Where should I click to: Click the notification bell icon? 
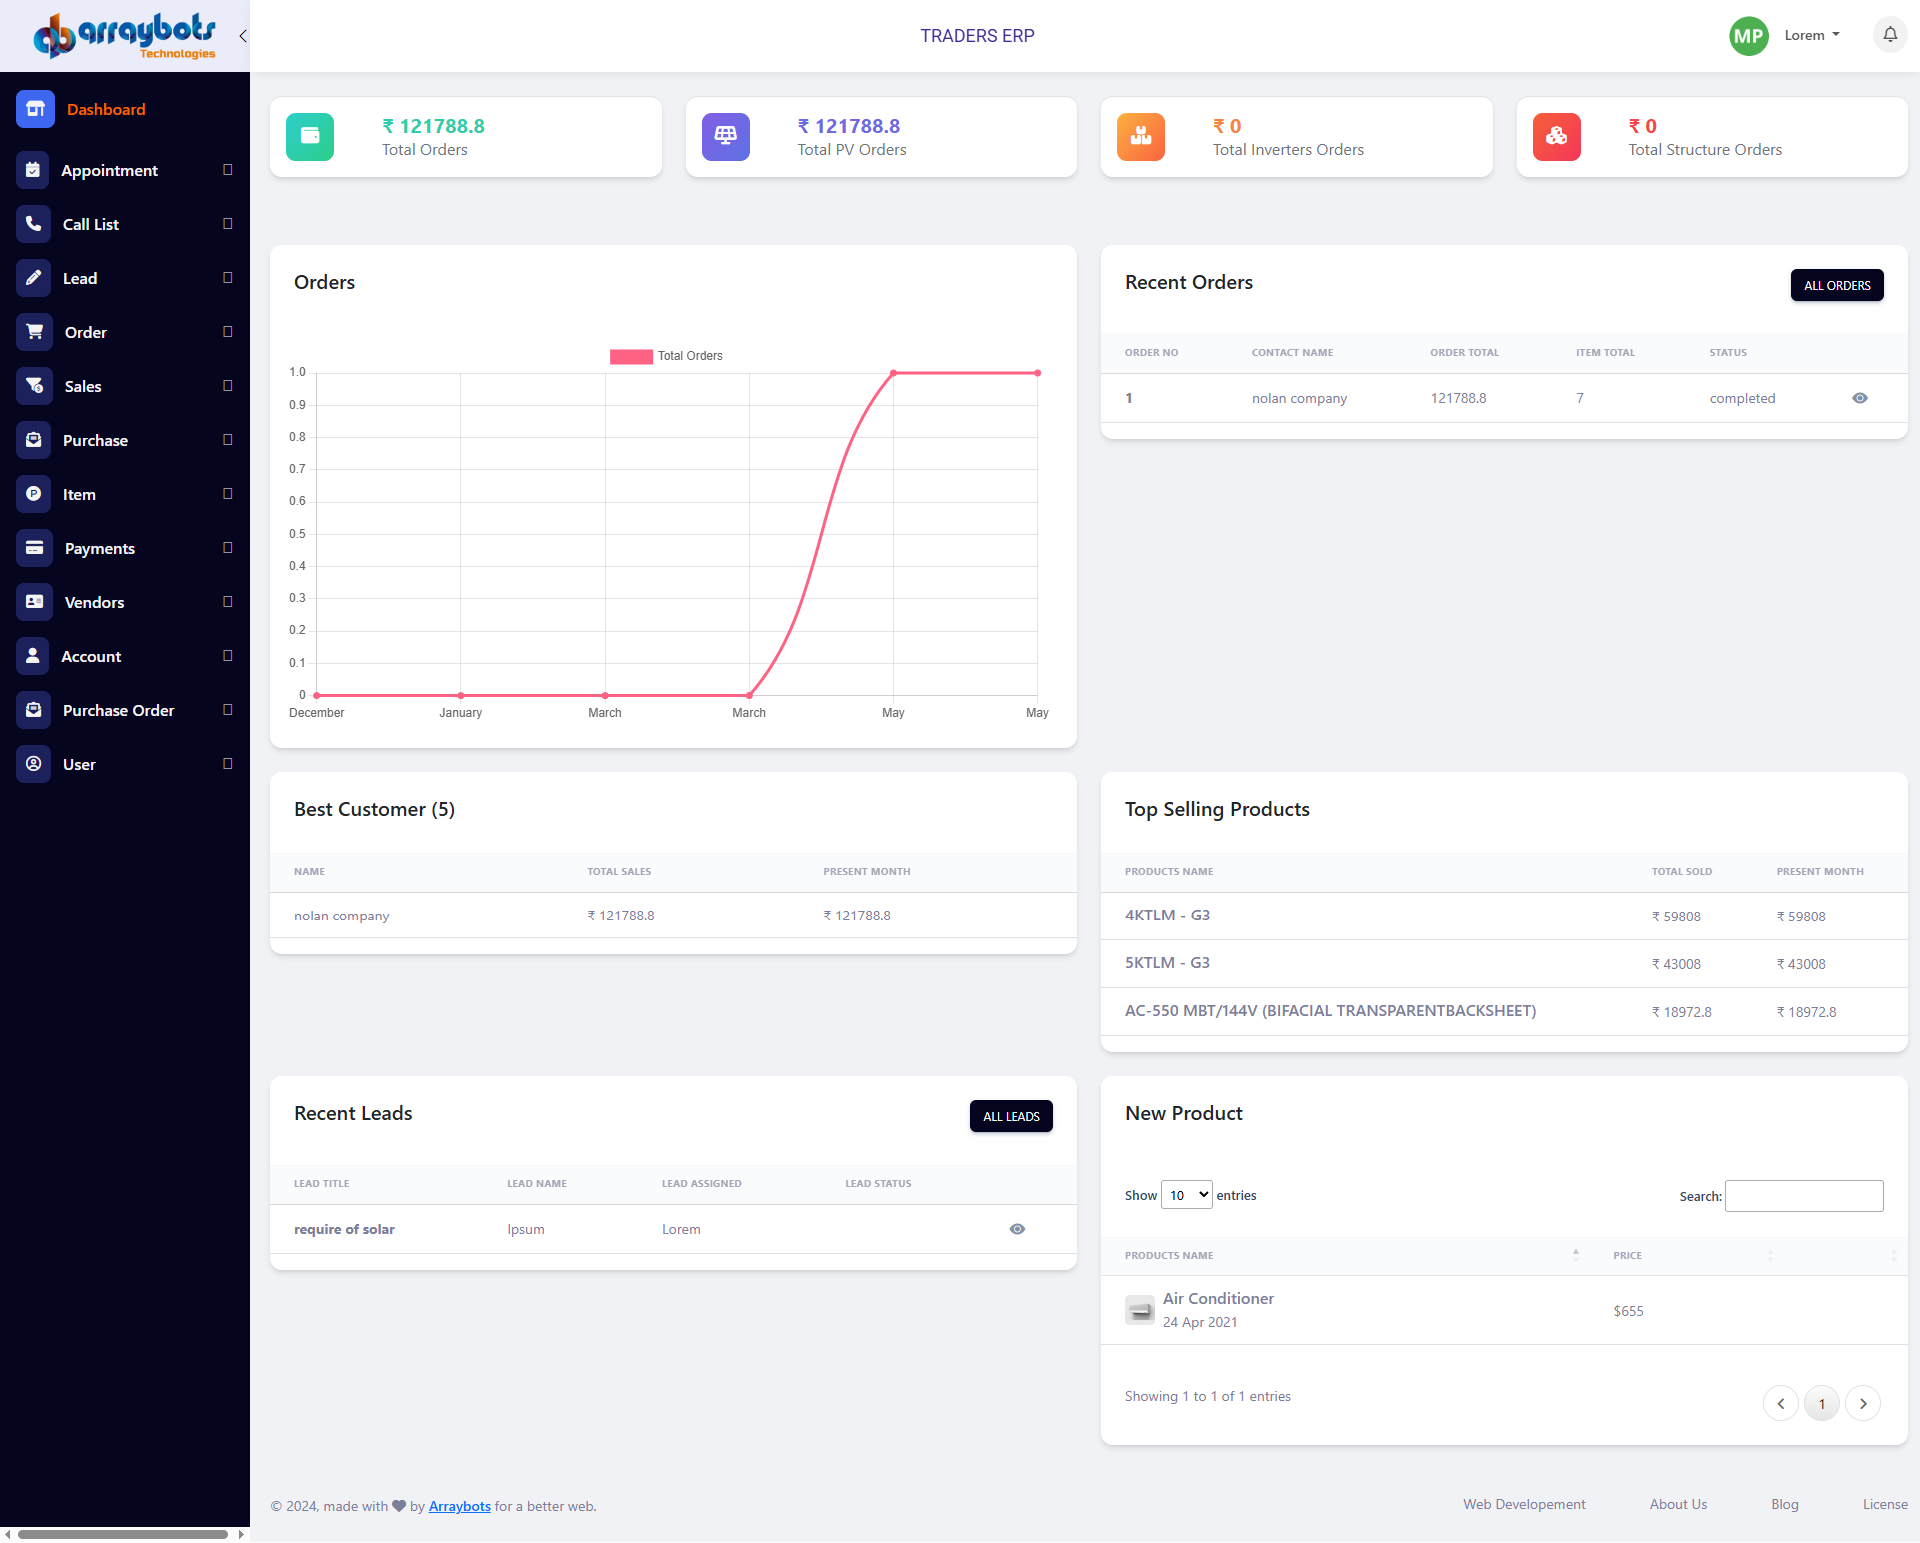(1890, 35)
